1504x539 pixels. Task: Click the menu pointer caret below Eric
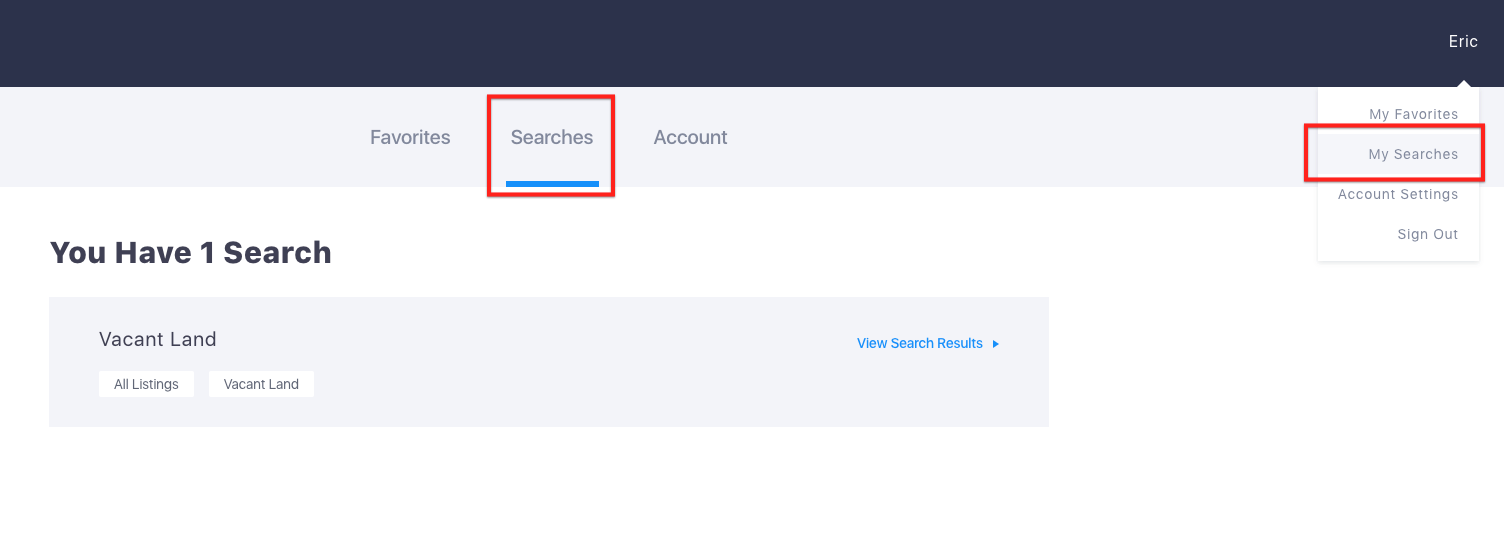(x=1463, y=83)
